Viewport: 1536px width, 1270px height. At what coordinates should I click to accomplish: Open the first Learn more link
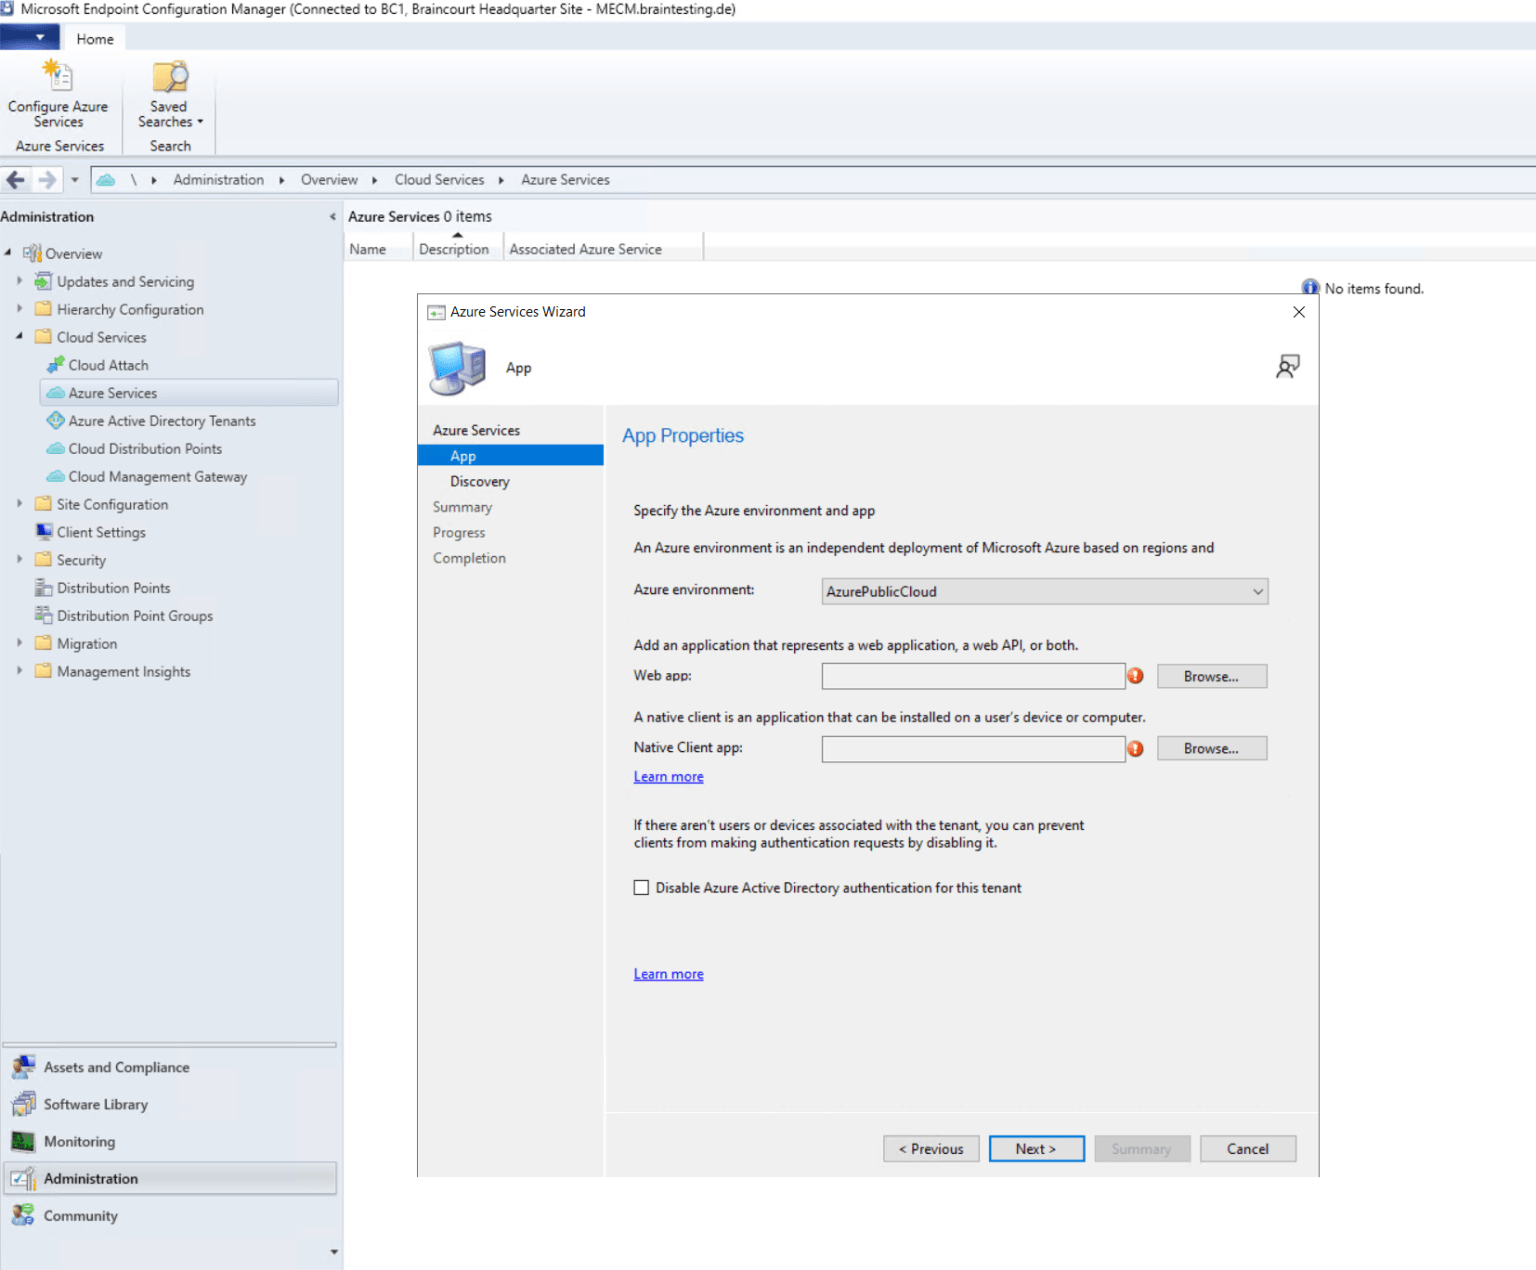coord(667,776)
